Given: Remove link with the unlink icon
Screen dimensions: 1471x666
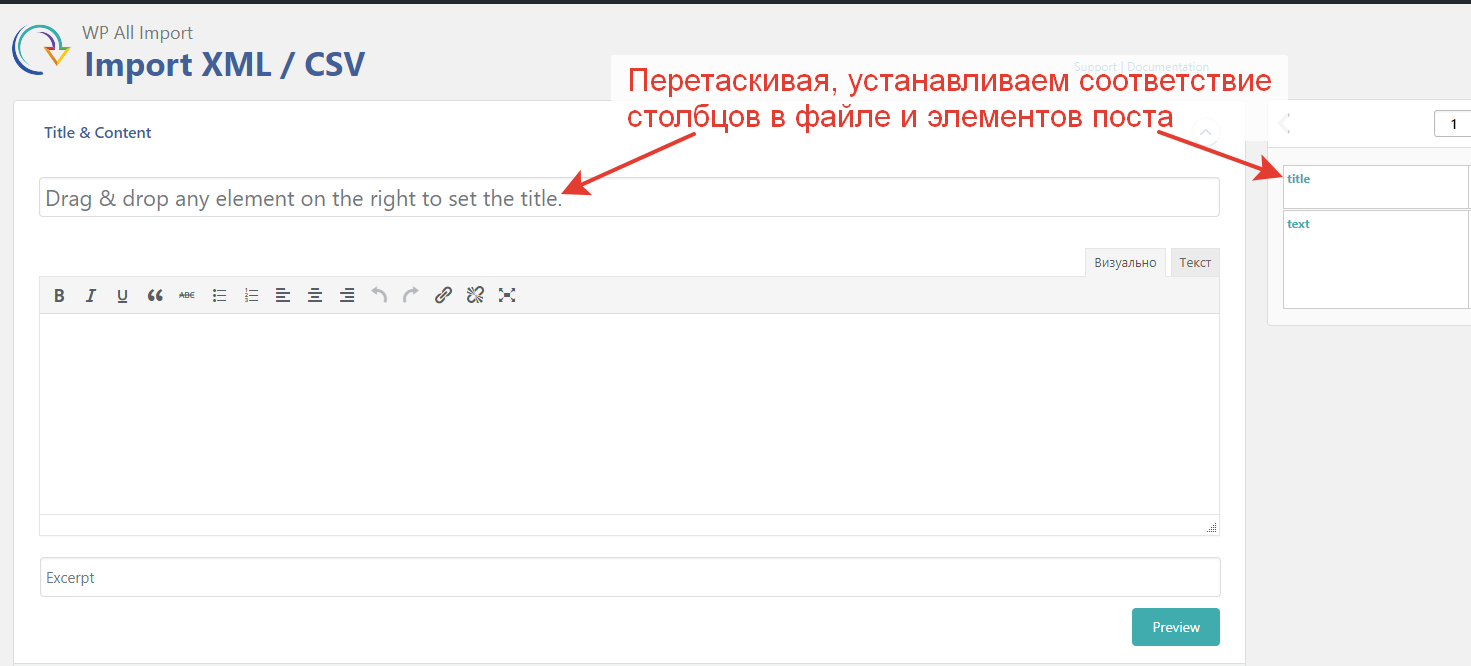Looking at the screenshot, I should coord(475,295).
